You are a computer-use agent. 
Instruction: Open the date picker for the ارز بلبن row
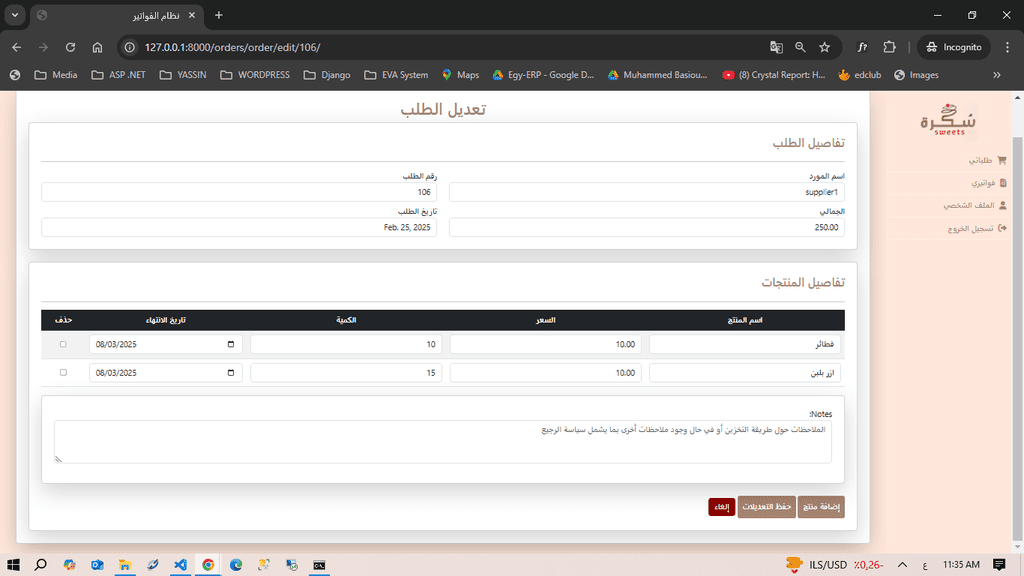click(x=231, y=373)
